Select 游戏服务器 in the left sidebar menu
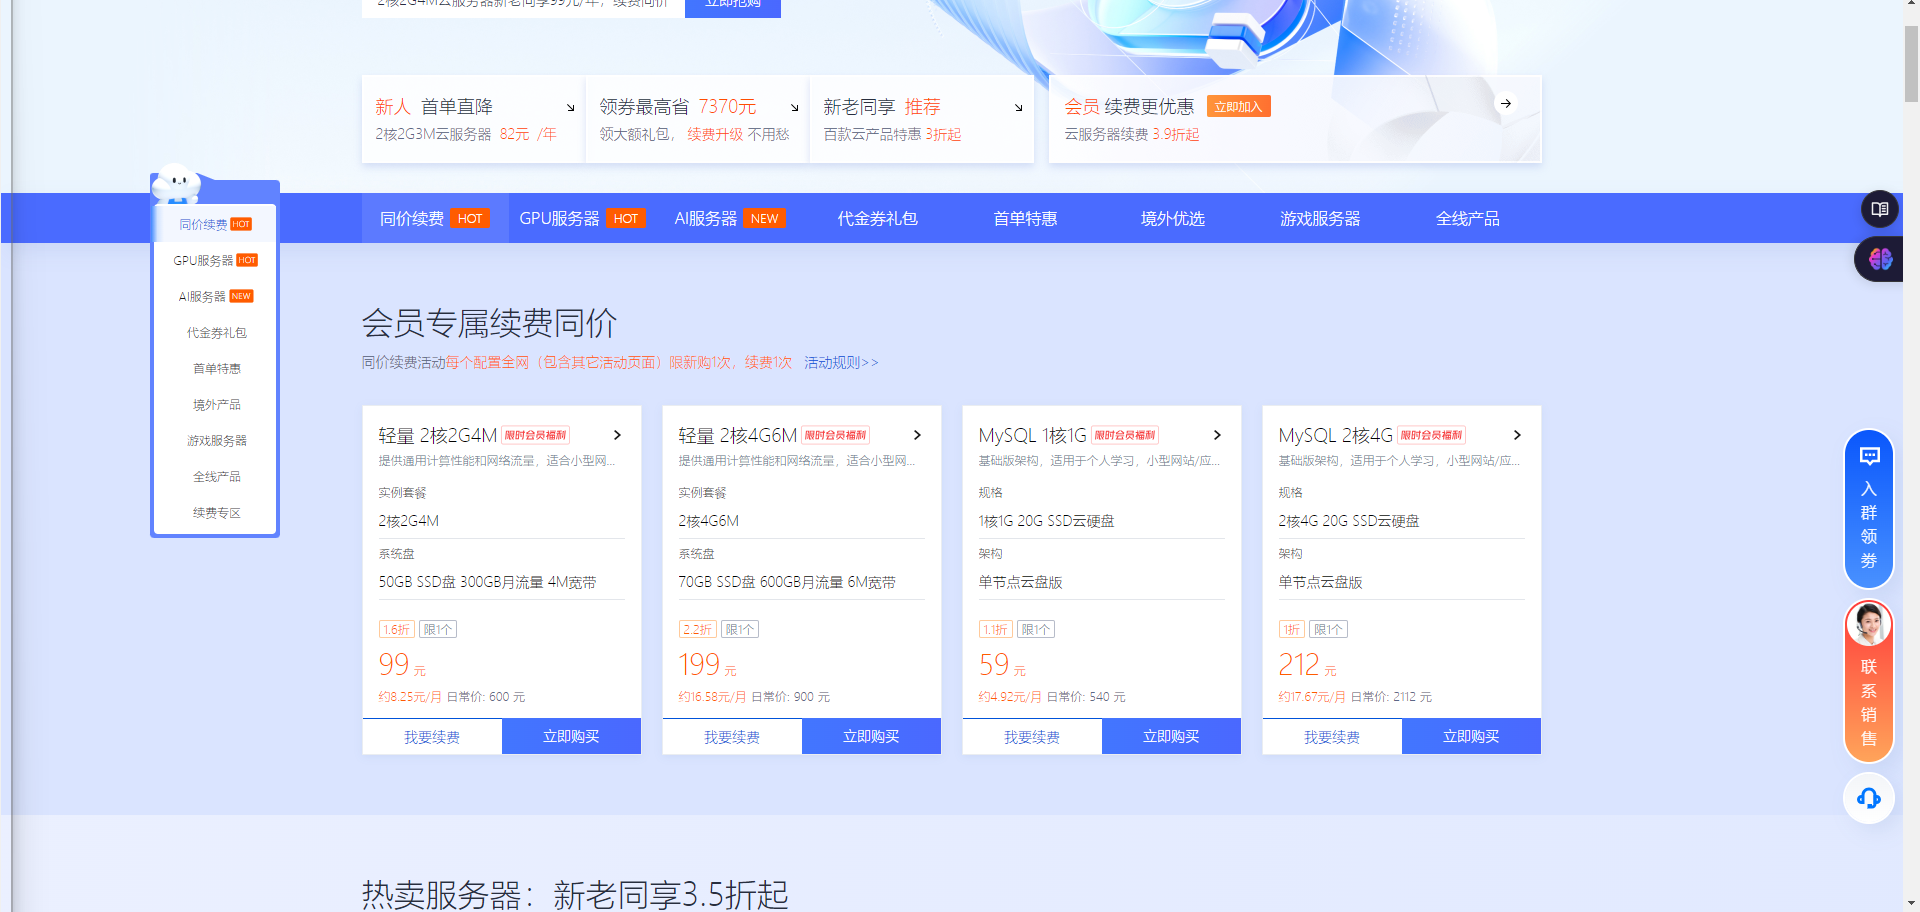 (x=215, y=440)
